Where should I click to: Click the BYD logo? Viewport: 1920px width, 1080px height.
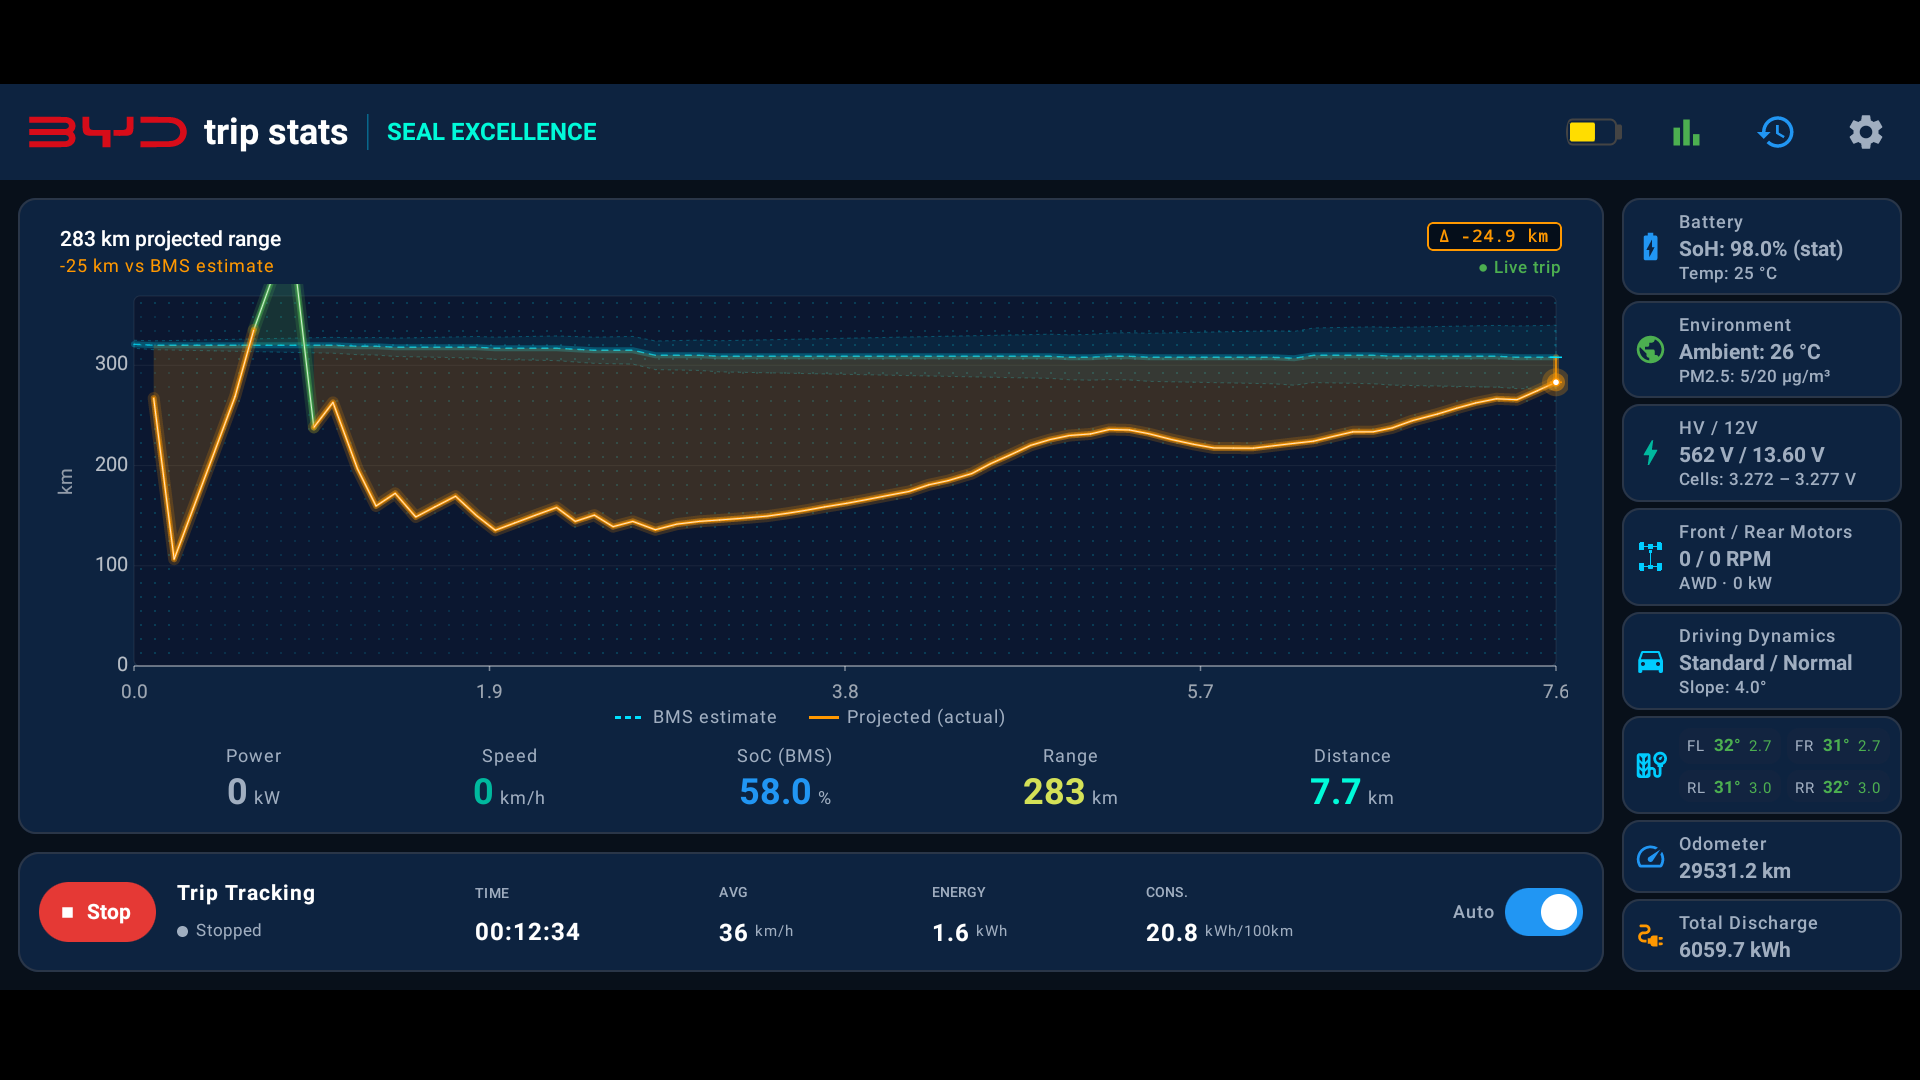coord(107,132)
